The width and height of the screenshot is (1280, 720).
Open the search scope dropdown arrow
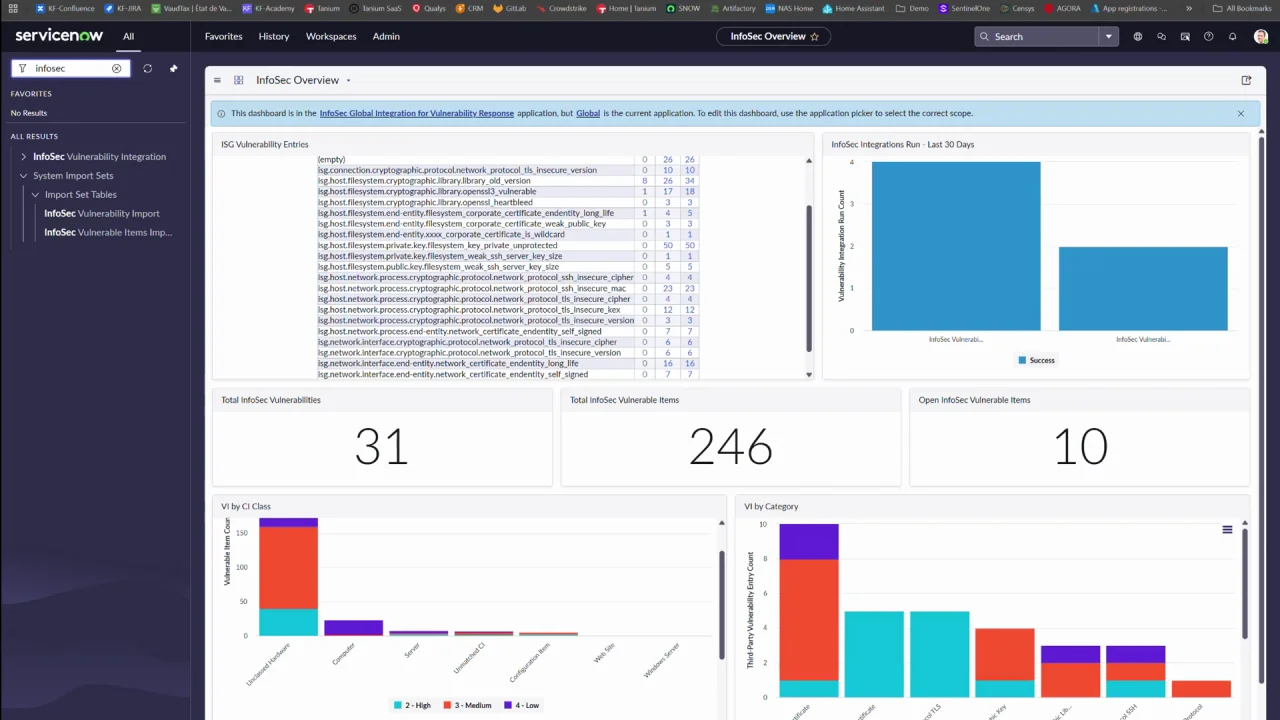click(1108, 36)
